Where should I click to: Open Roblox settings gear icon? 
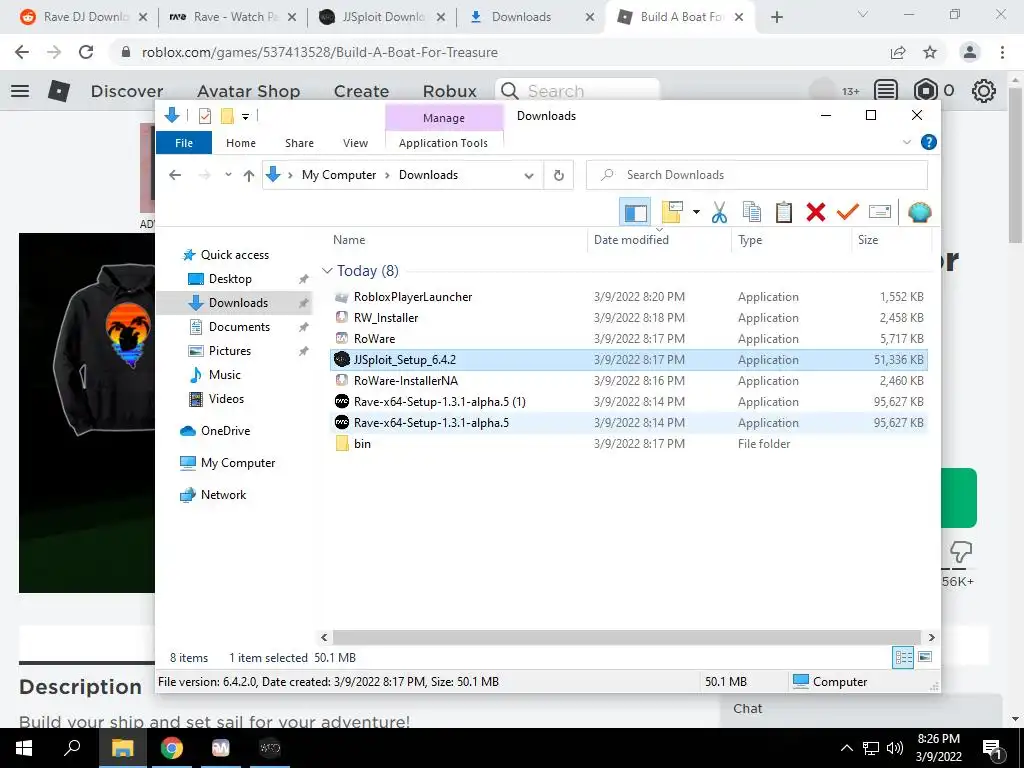pyautogui.click(x=984, y=91)
